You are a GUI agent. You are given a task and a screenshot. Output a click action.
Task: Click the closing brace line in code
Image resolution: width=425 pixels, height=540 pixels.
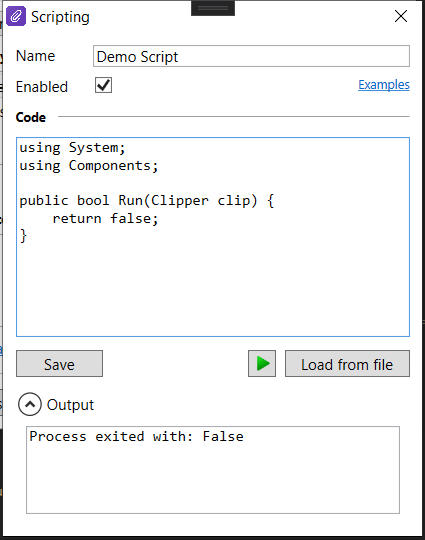23,236
